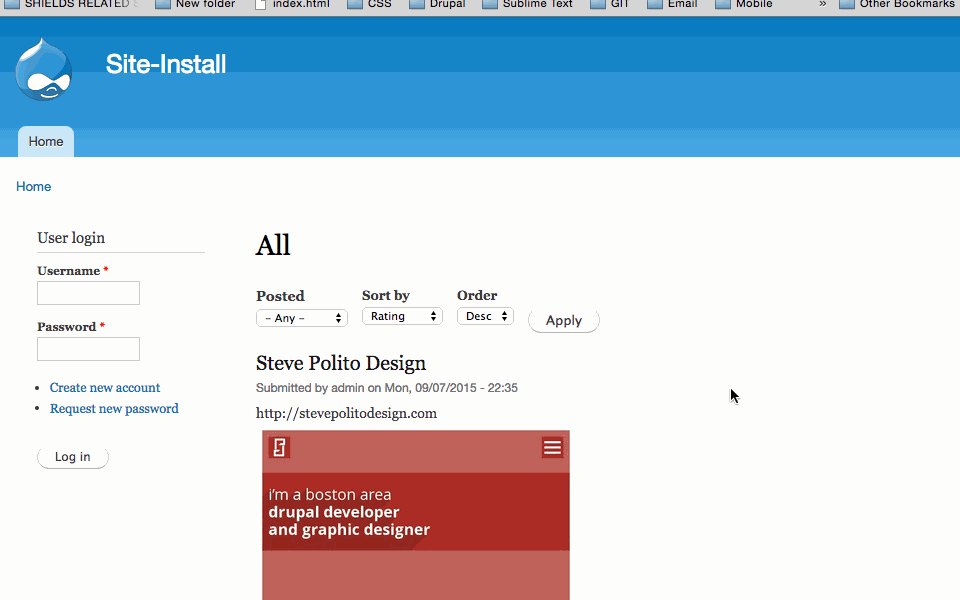This screenshot has height=600, width=960.
Task: Submit with the Log in button
Action: tap(73, 457)
